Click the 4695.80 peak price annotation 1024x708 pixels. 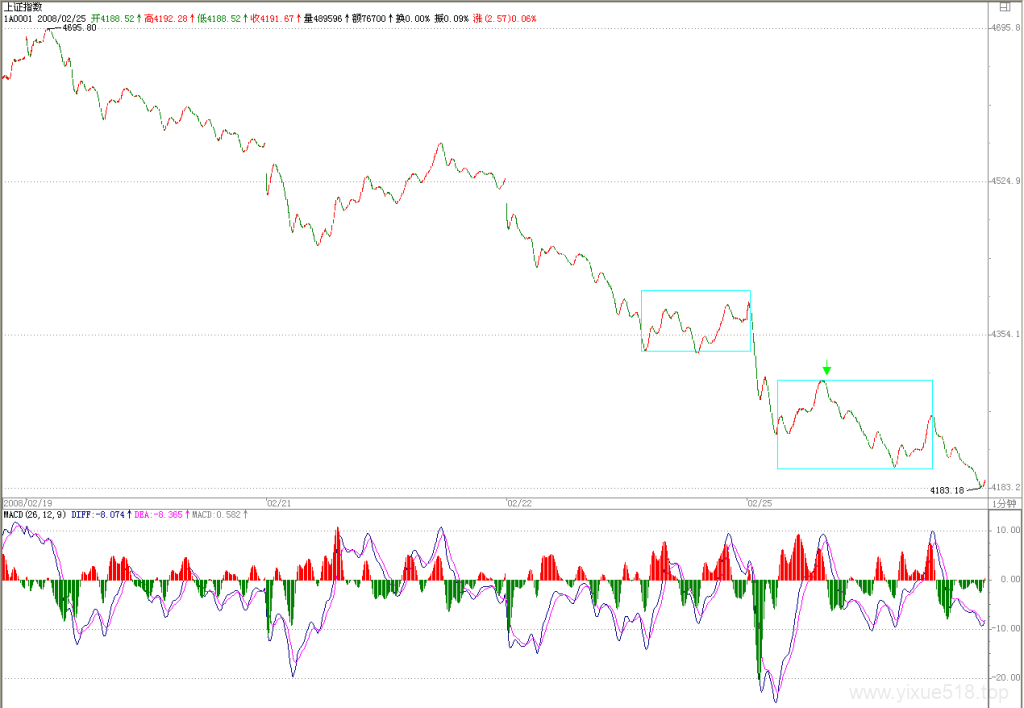[x=79, y=28]
